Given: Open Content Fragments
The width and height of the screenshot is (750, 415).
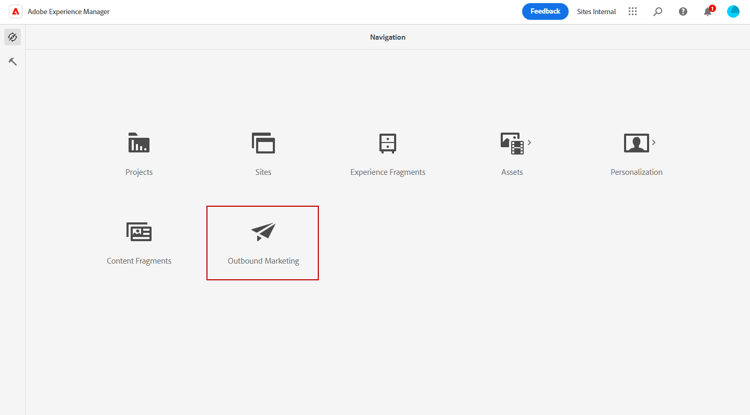Looking at the screenshot, I should tap(139, 232).
